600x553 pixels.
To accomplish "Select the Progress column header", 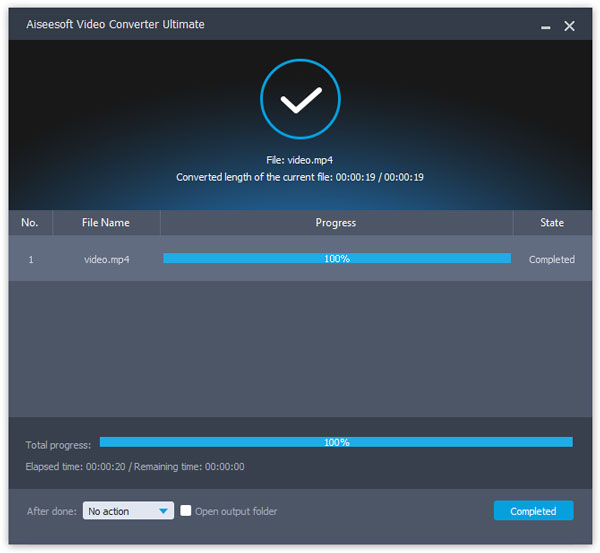I will tap(336, 223).
